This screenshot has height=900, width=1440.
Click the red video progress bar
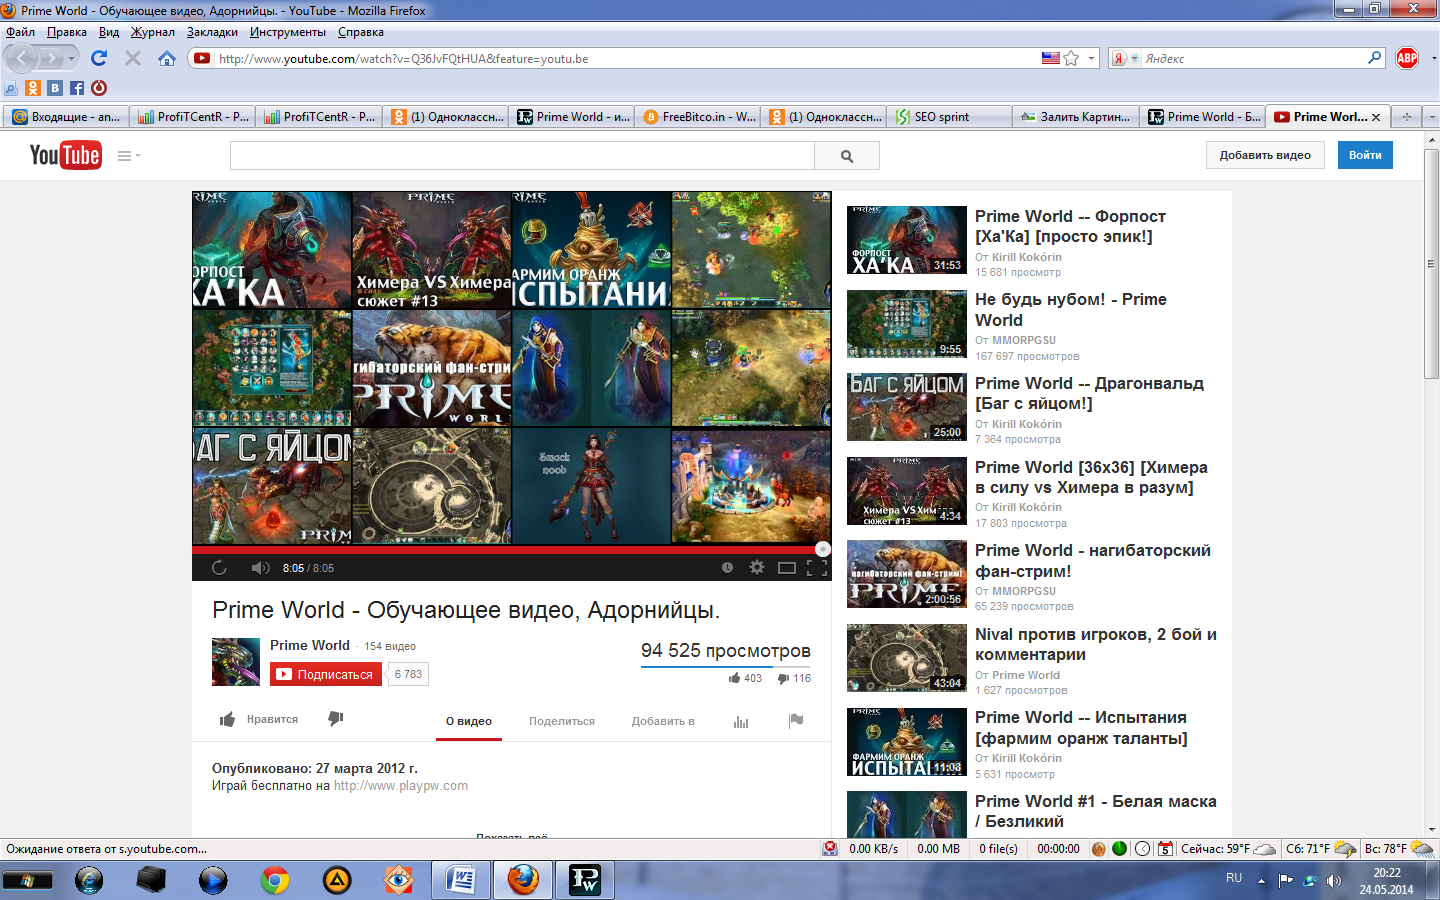pyautogui.click(x=511, y=549)
